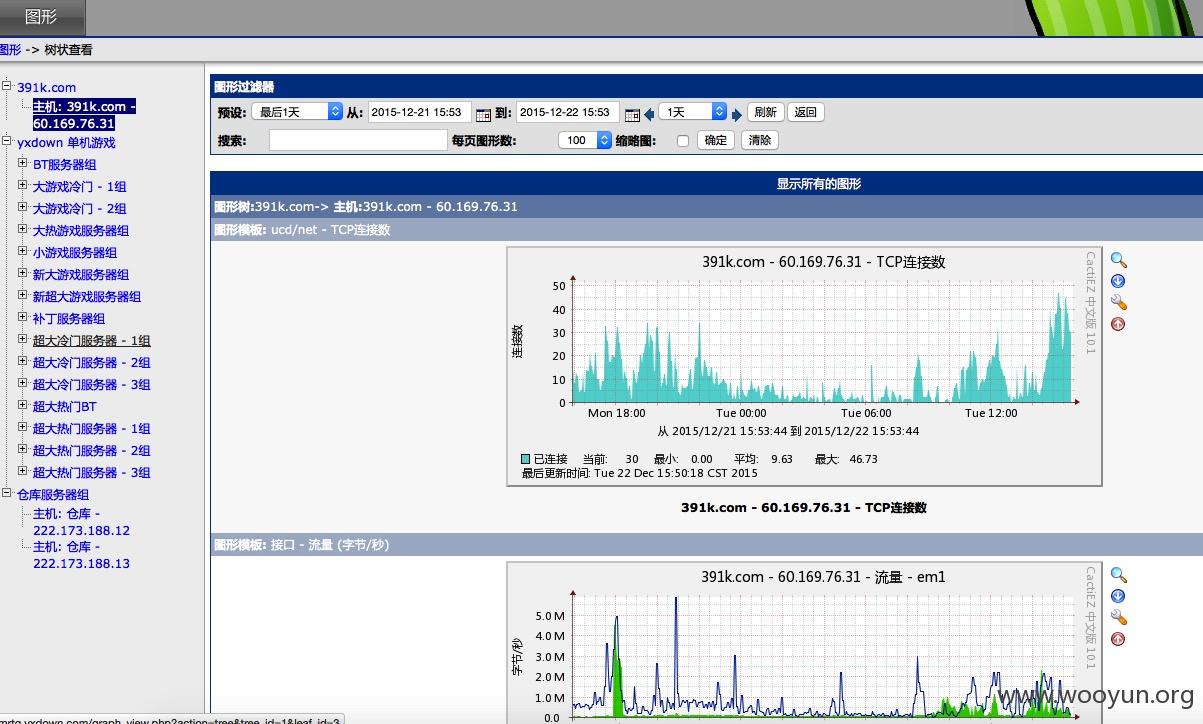Open the 超大热门服务器 - 3组 link
This screenshot has width=1203, height=724.
(92, 472)
